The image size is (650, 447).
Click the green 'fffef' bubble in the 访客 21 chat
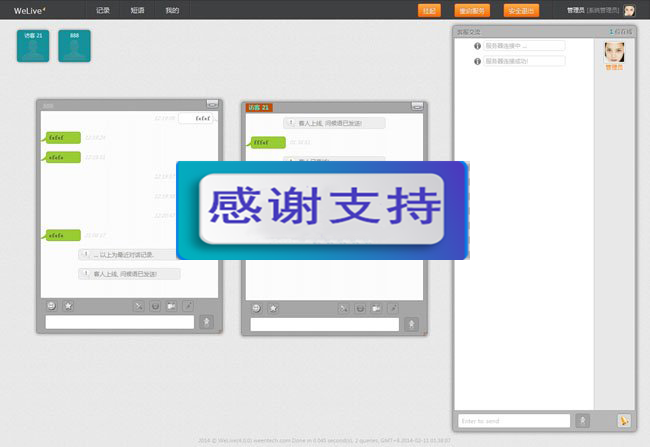coord(268,143)
